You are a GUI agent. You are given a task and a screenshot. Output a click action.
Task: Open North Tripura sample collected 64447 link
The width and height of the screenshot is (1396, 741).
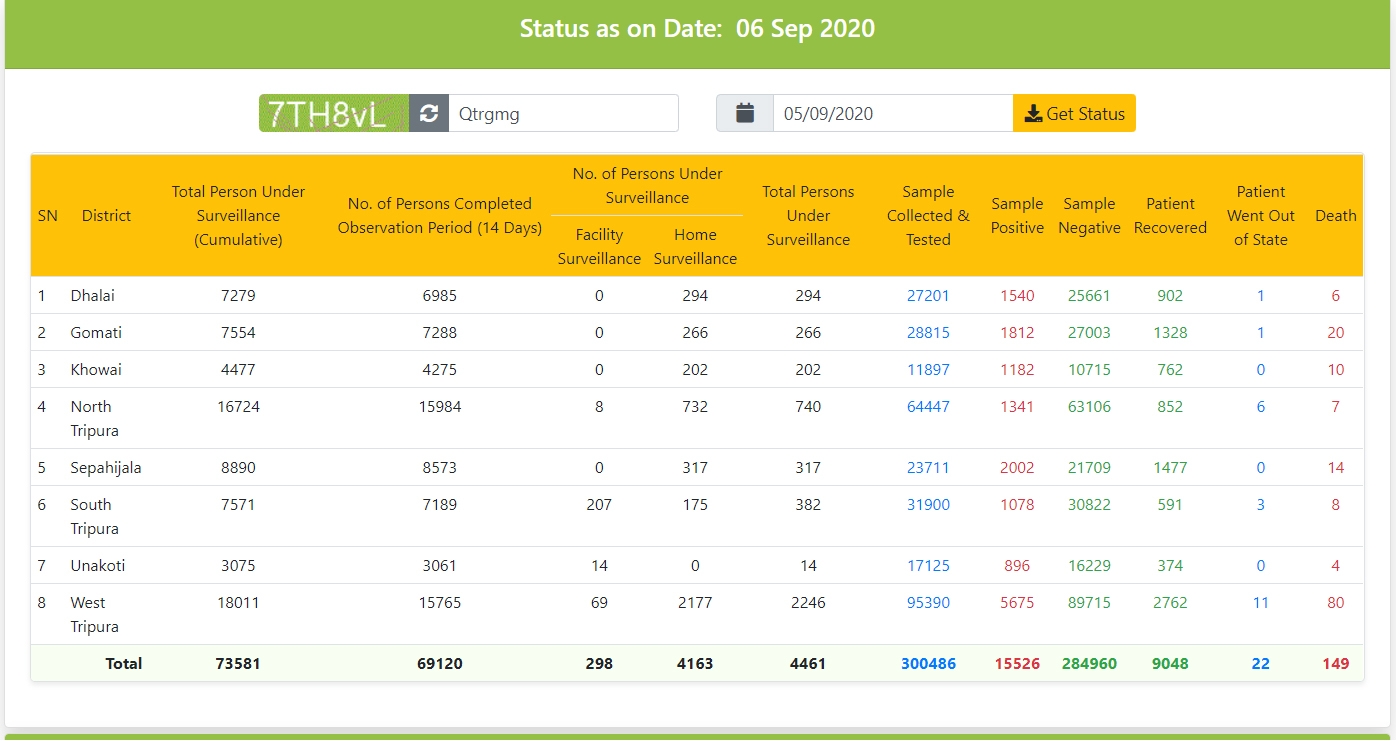[928, 407]
